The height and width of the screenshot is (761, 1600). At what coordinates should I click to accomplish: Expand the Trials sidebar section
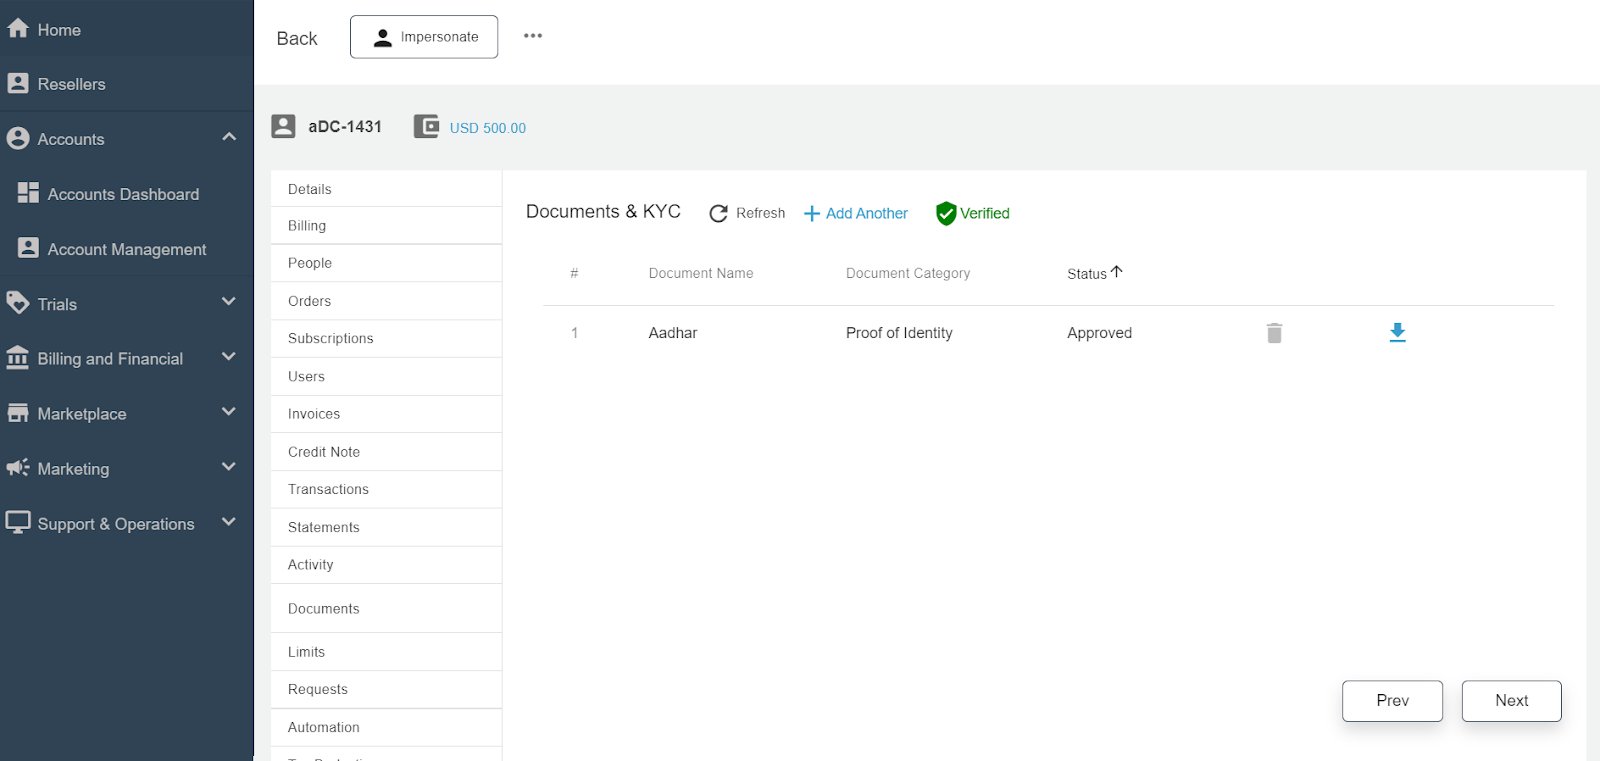point(229,301)
